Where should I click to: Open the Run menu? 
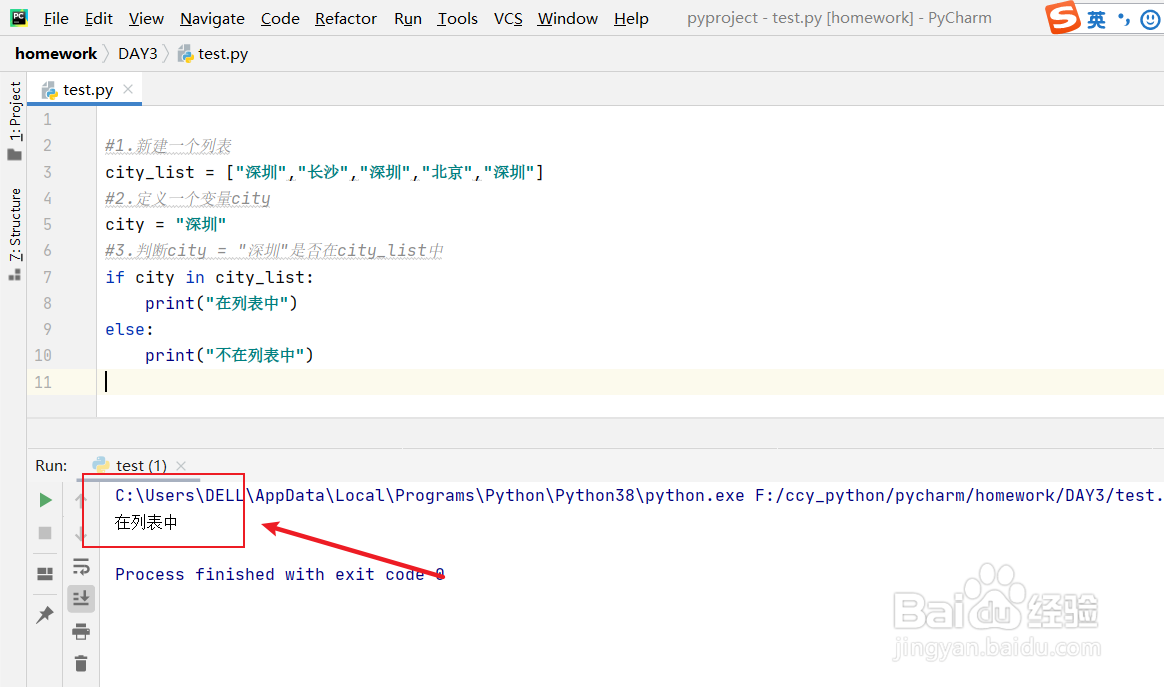pos(408,19)
